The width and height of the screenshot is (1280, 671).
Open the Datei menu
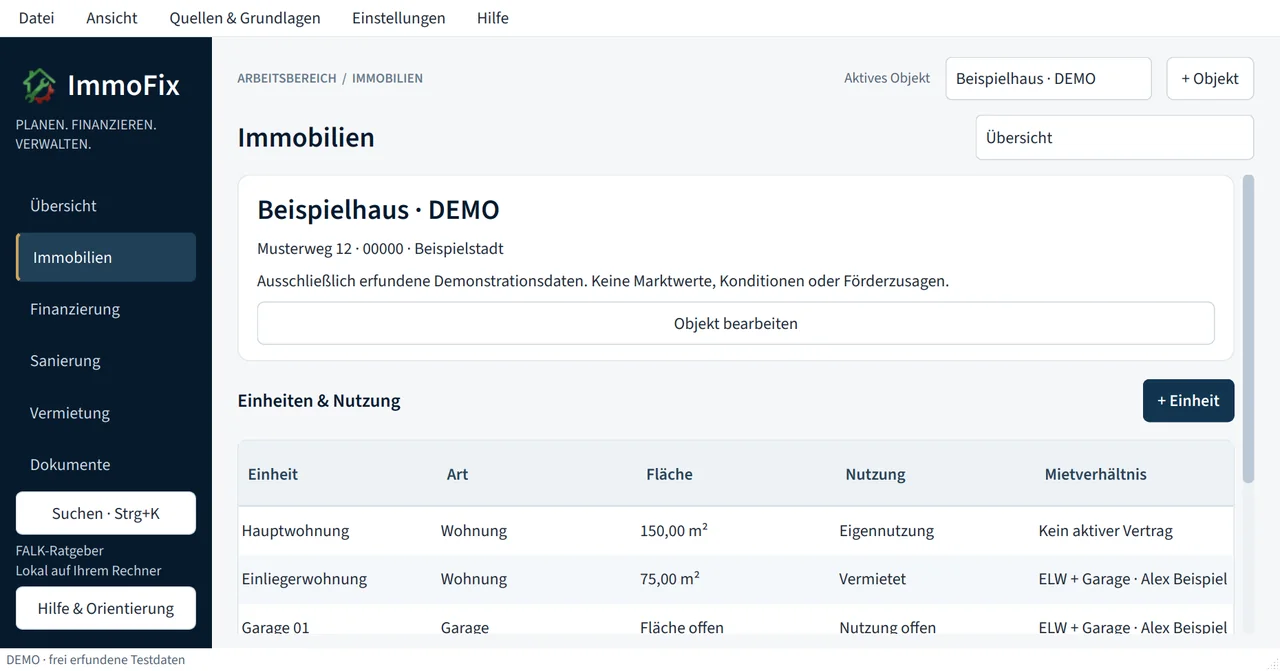tap(37, 18)
